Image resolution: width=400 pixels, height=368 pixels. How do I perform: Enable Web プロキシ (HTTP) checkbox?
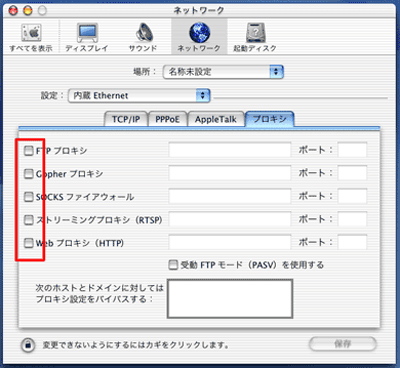(29, 243)
